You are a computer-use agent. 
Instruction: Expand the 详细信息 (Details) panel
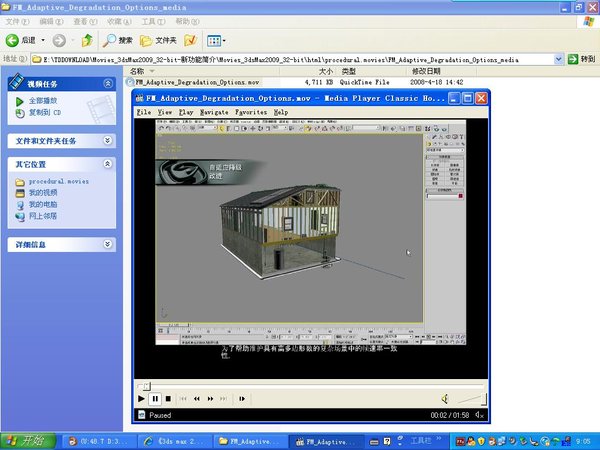point(107,244)
